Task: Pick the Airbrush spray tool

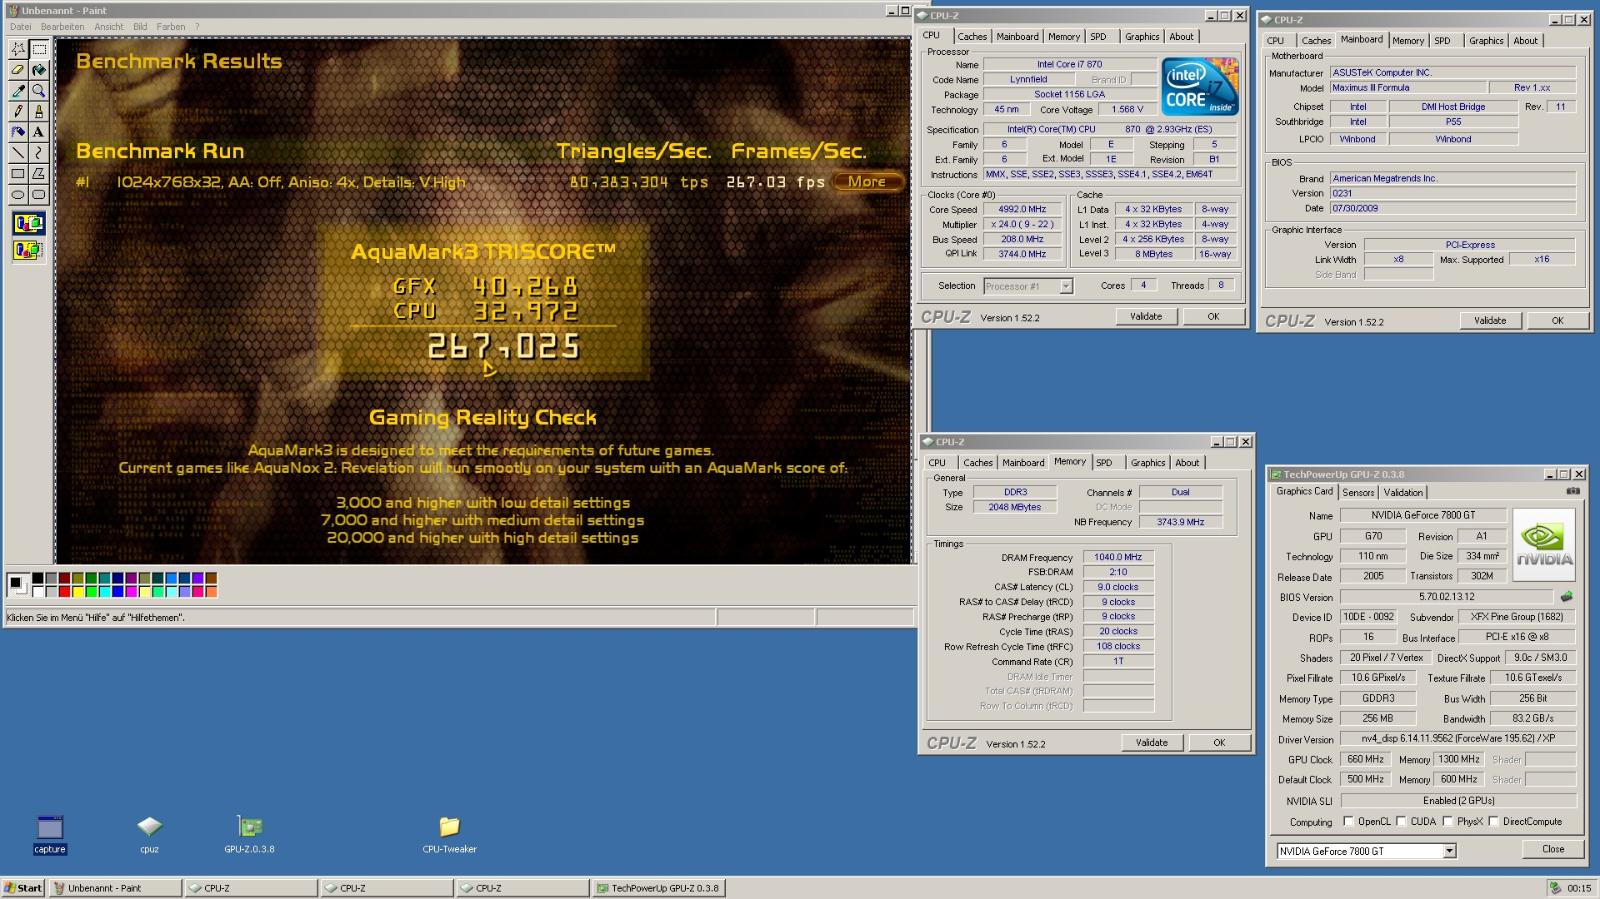Action: click(x=18, y=132)
